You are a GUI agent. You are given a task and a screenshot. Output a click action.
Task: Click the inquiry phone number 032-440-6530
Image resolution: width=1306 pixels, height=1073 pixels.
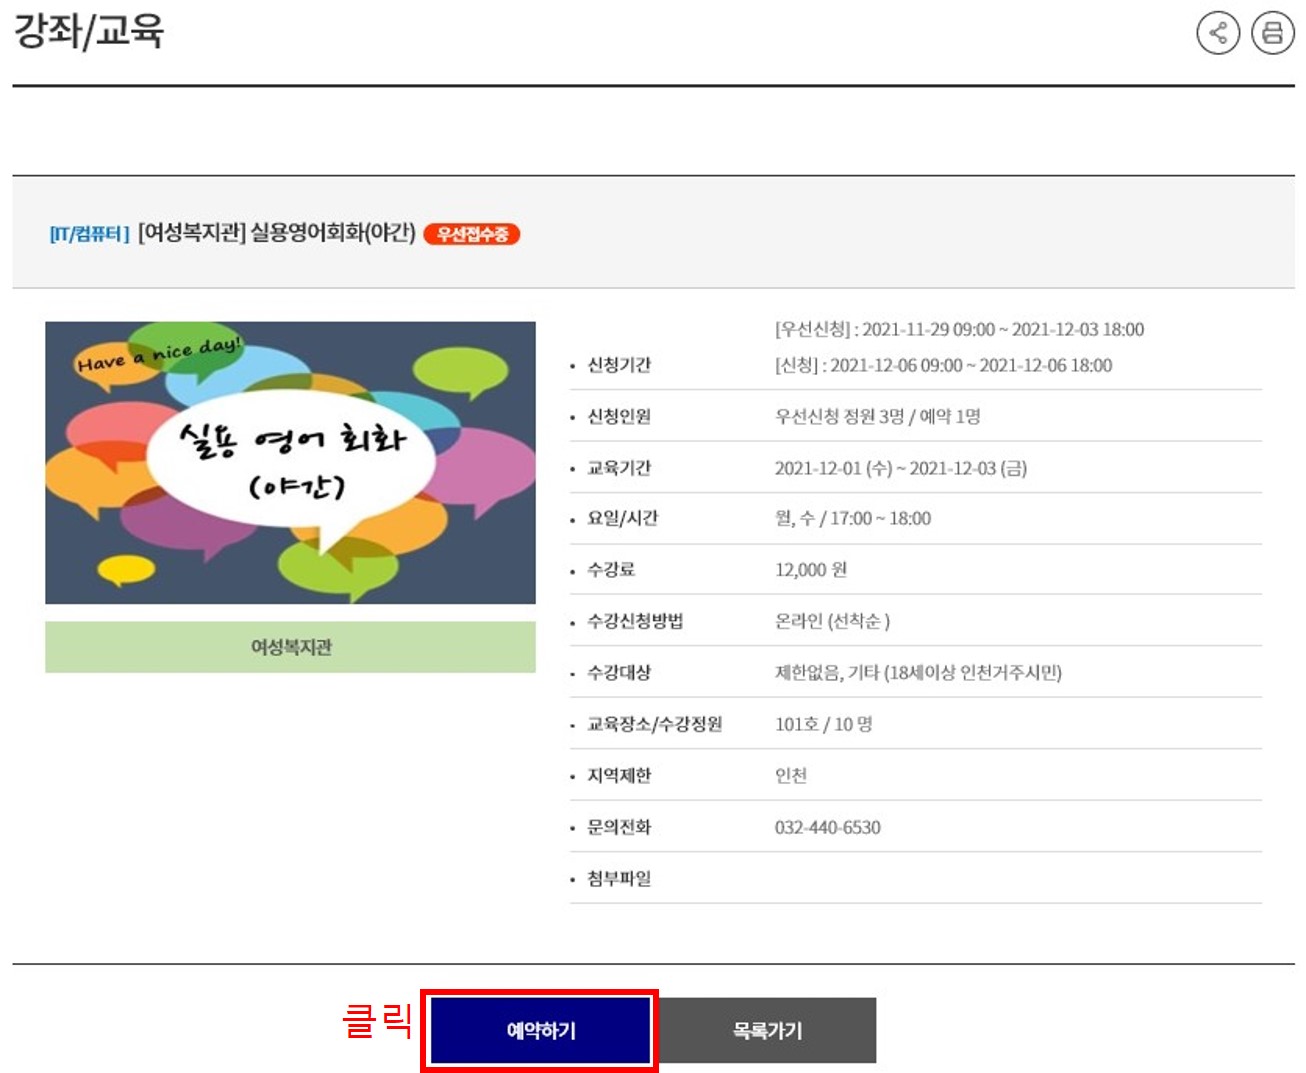[827, 827]
